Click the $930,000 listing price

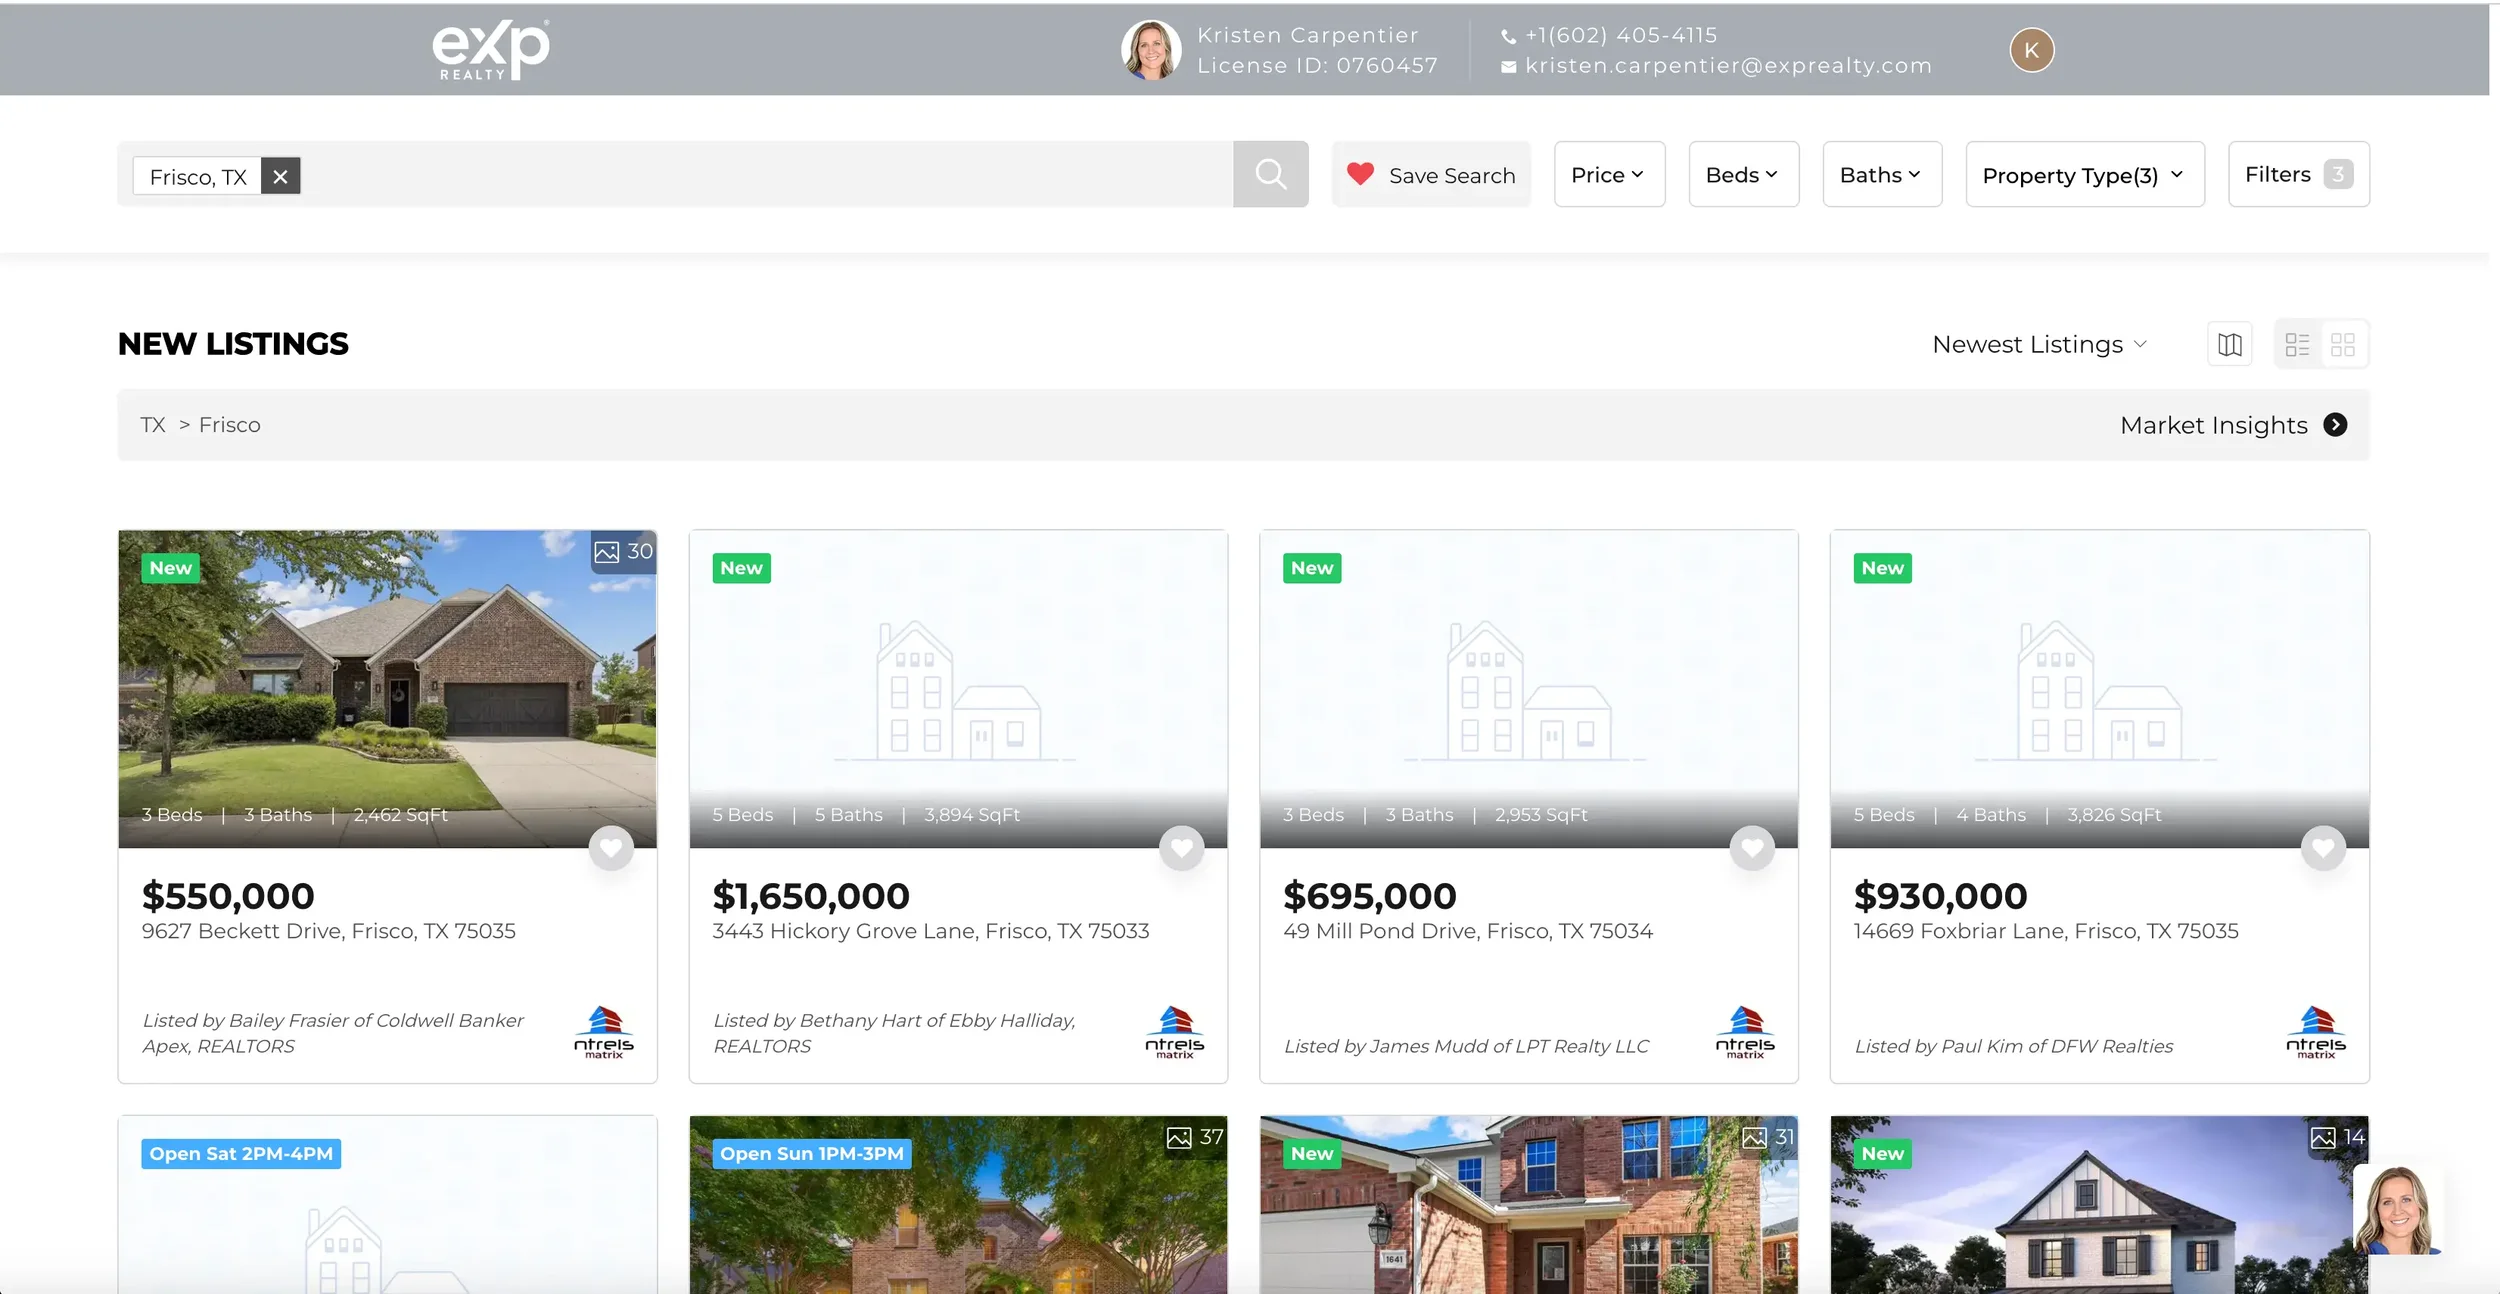coord(1940,896)
